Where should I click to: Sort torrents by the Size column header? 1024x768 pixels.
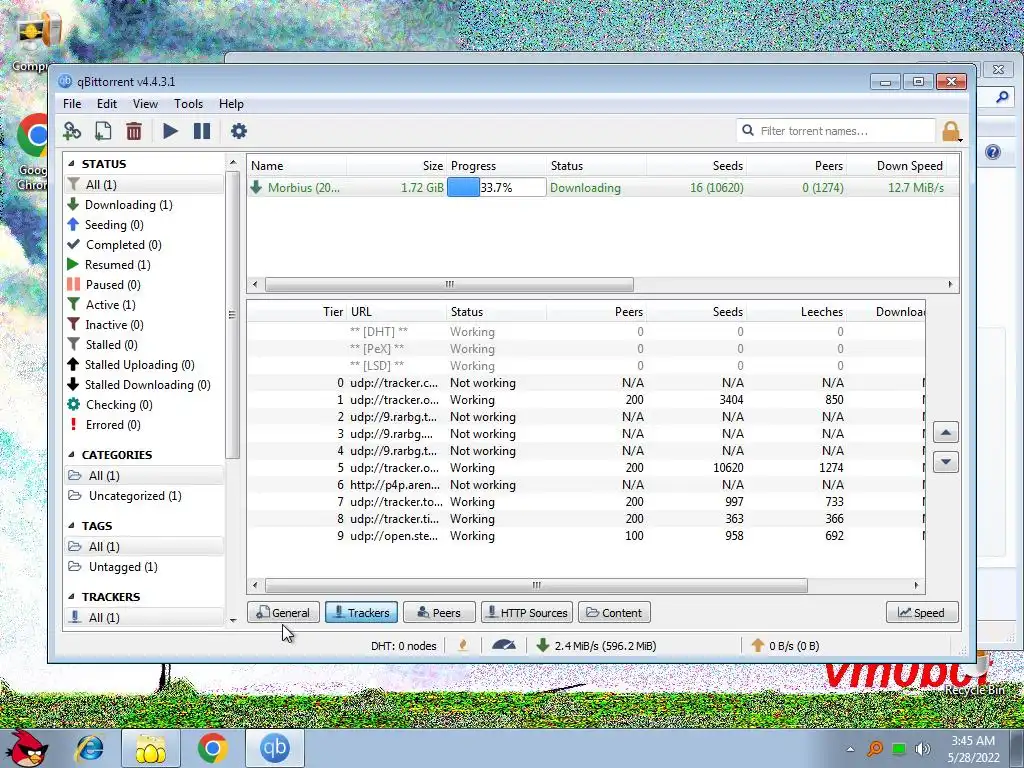(396, 166)
